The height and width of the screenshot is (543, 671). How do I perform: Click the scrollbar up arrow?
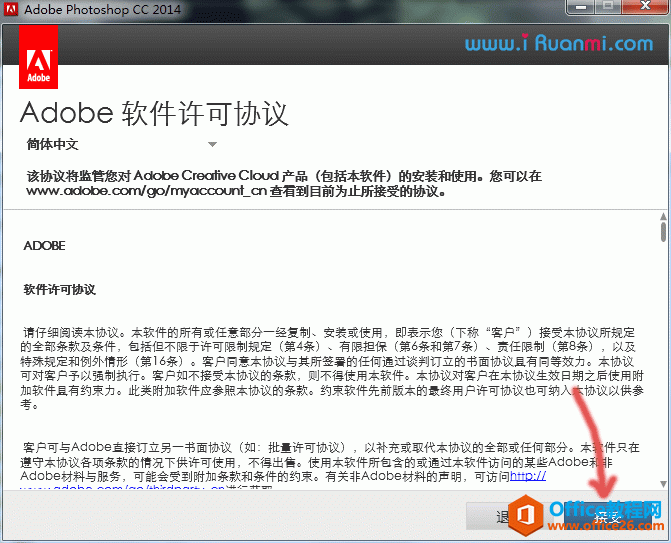click(663, 214)
